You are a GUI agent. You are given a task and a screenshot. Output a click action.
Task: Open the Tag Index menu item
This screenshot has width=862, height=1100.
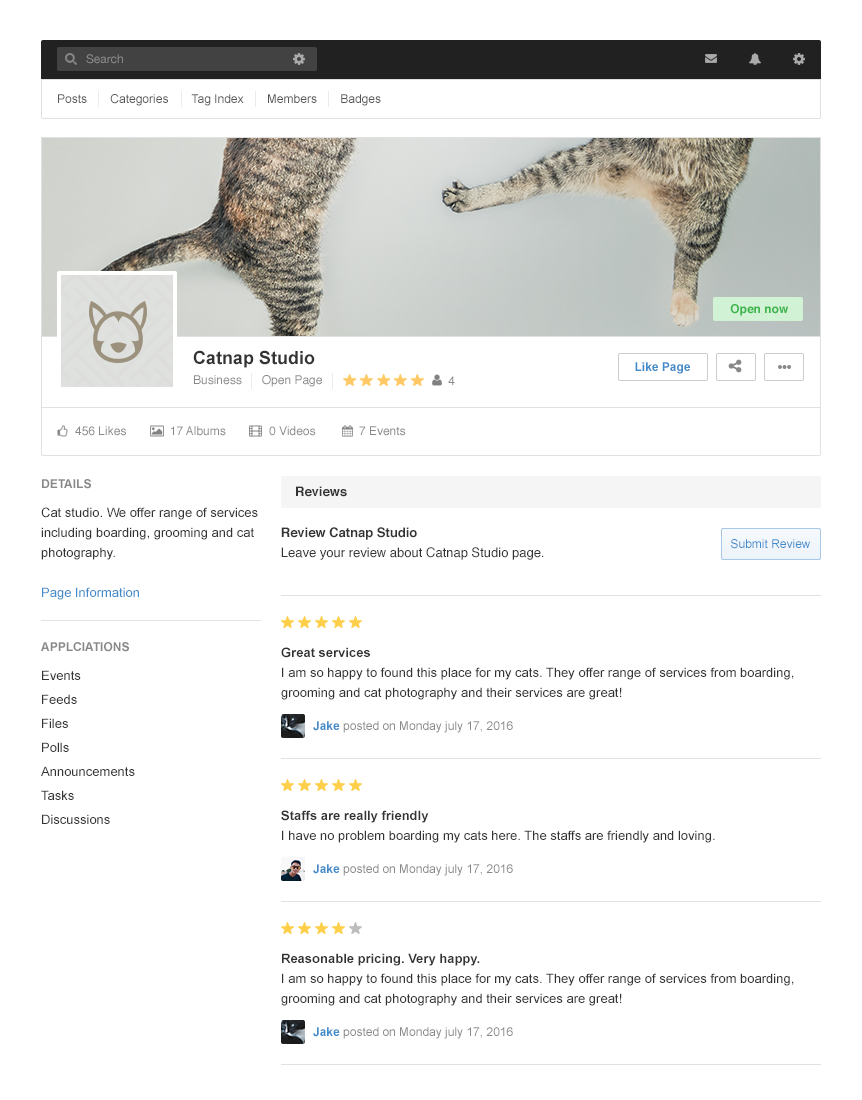click(x=217, y=99)
